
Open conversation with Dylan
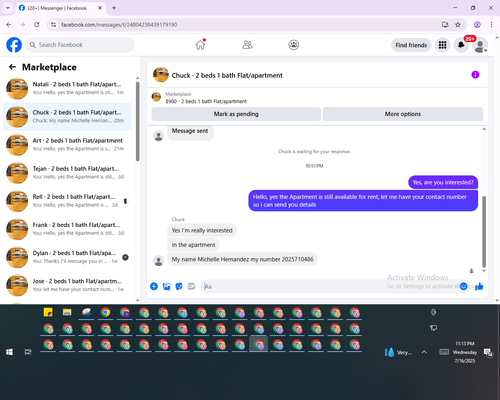click(x=68, y=257)
